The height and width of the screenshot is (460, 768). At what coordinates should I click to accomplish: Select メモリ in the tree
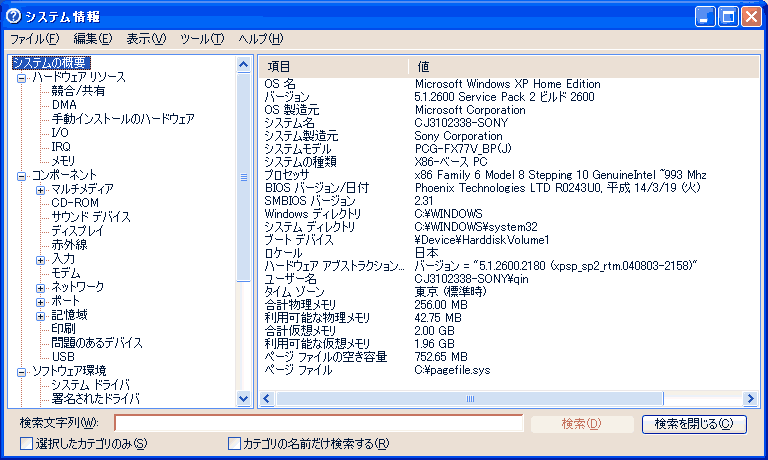[63, 161]
